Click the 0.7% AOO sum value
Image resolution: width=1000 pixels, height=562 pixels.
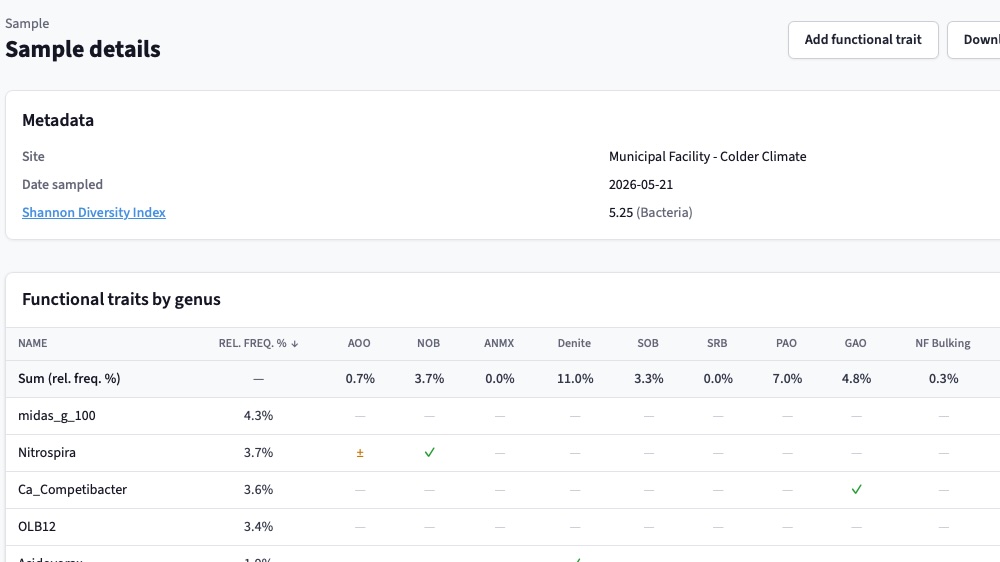(x=360, y=378)
